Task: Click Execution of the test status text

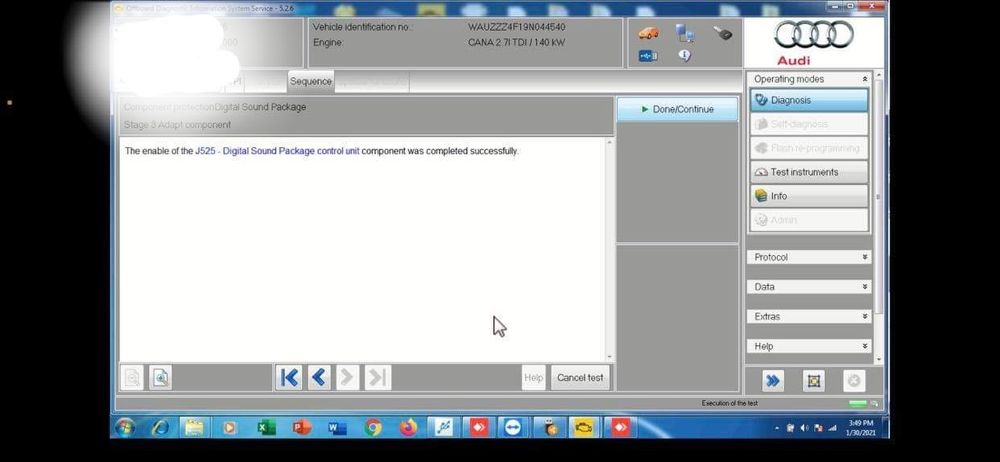Action: pyautogui.click(x=730, y=403)
